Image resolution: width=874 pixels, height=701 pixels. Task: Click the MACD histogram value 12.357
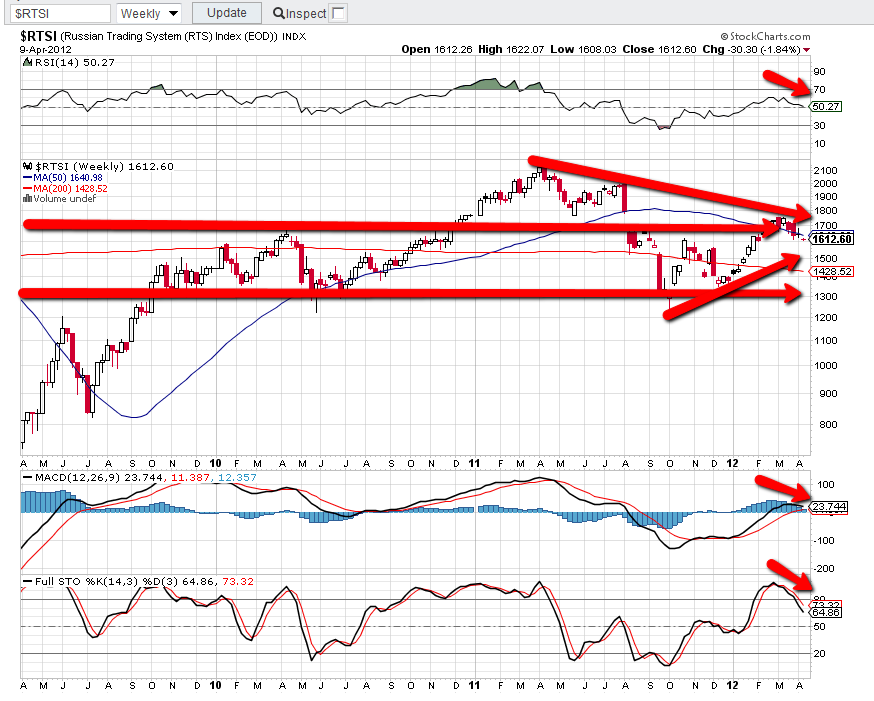[237, 478]
